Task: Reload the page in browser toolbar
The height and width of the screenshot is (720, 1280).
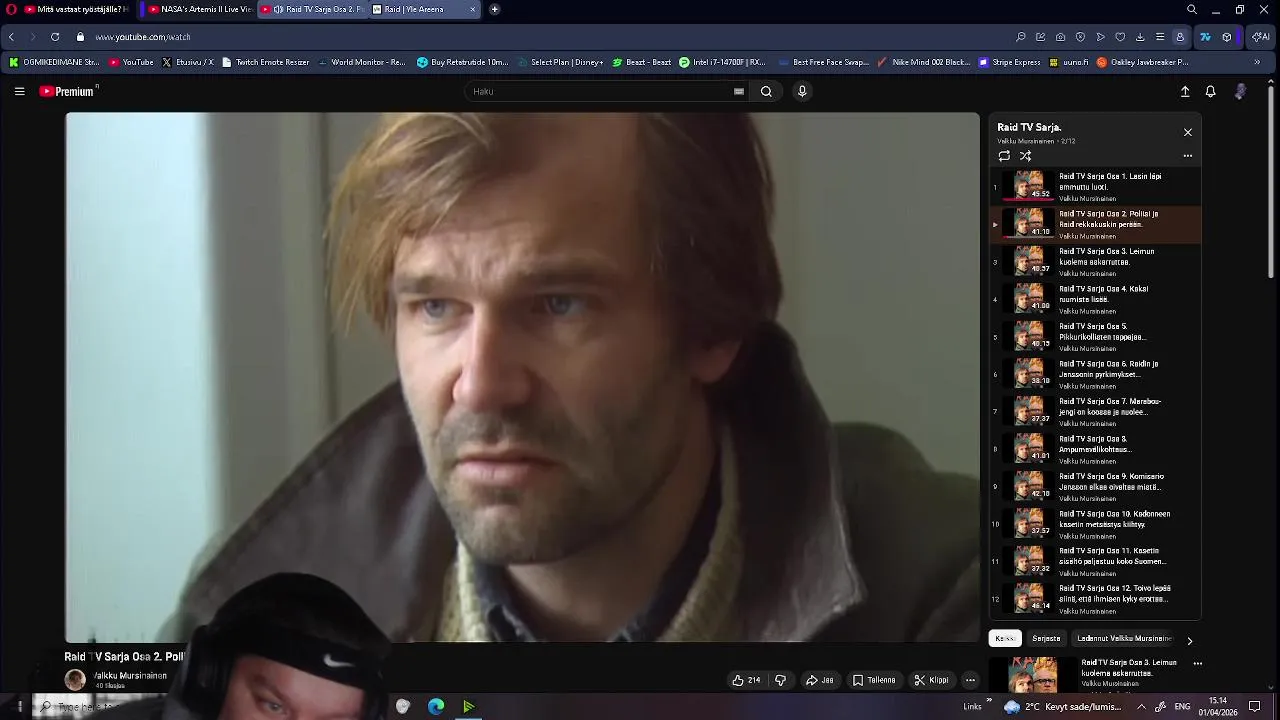Action: 55,37
